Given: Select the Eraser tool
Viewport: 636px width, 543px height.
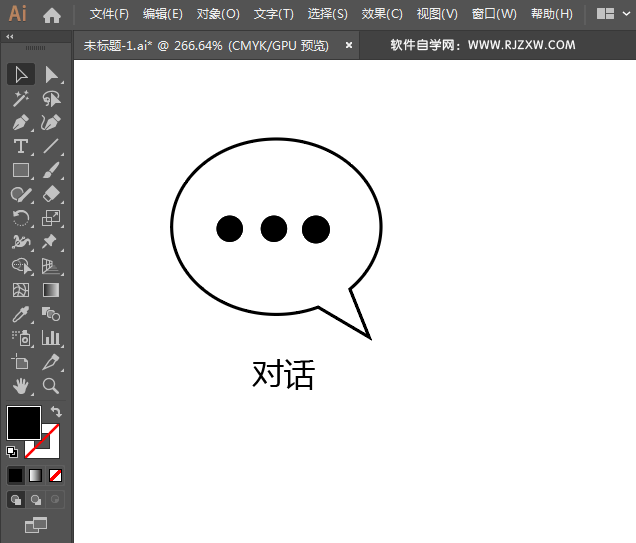Looking at the screenshot, I should pos(51,194).
